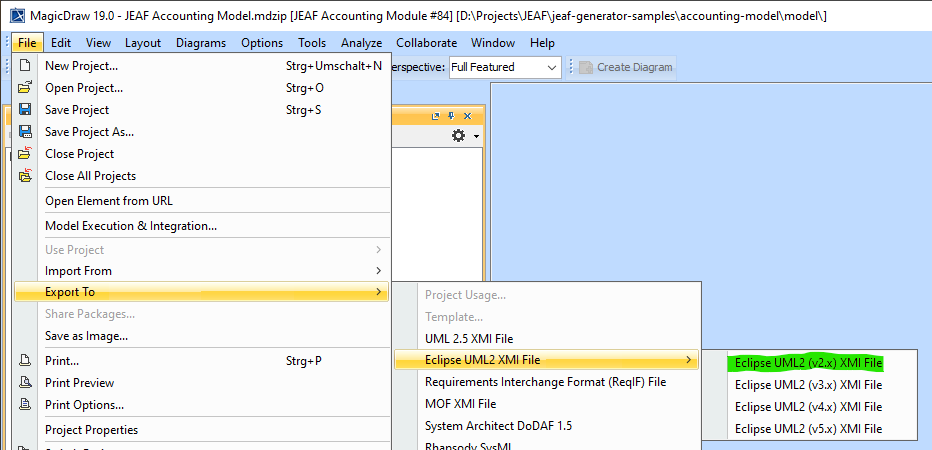Choose Close All Projects entry
The width and height of the screenshot is (932, 450).
(x=201, y=176)
